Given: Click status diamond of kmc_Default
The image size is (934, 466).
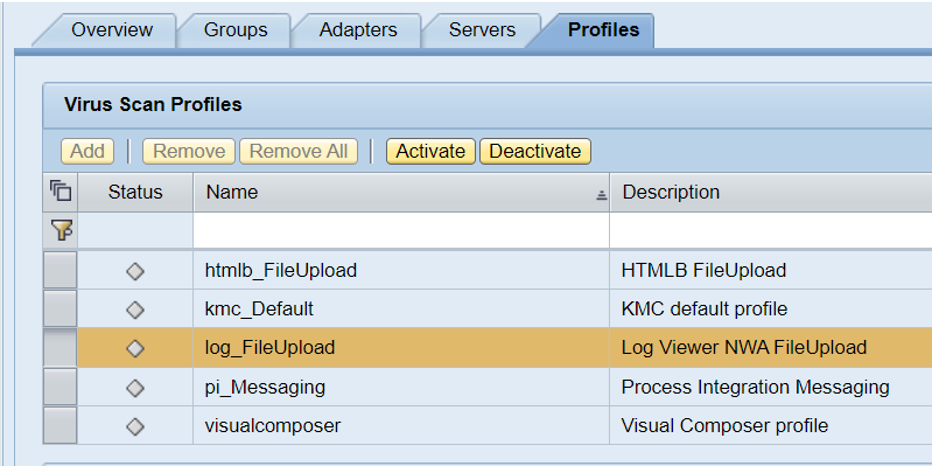Looking at the screenshot, I should click(x=135, y=310).
